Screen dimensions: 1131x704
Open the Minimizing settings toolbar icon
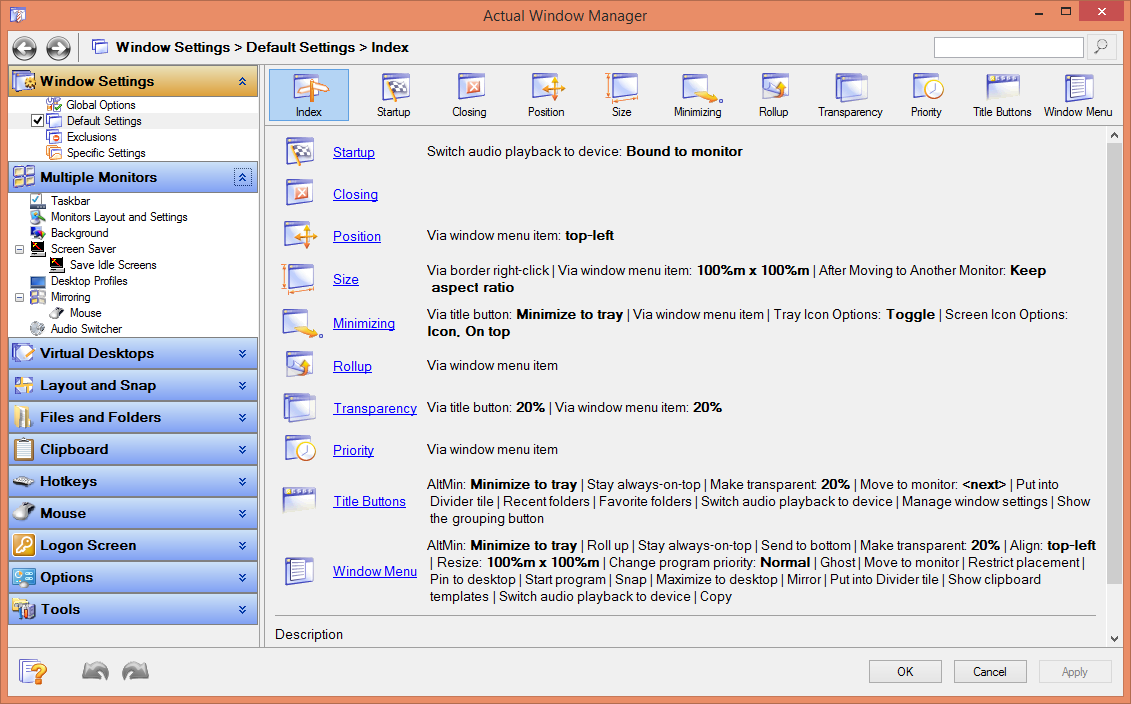point(697,95)
